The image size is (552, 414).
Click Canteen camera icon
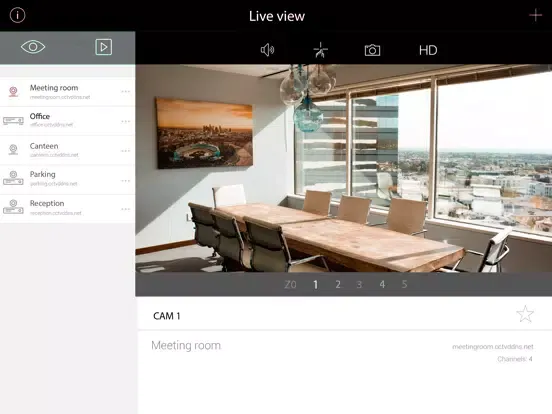tap(13, 150)
